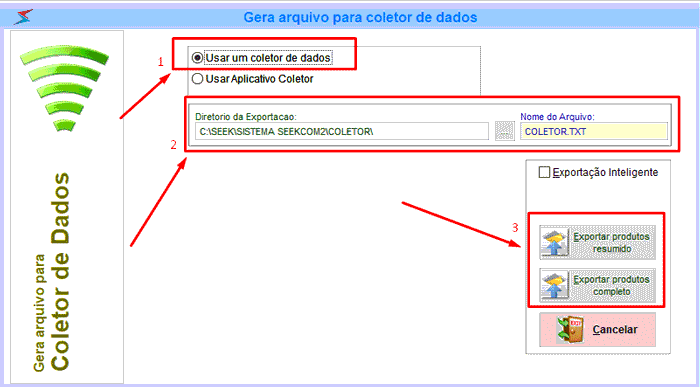
Task: Click the Nome do Arquivo COLETOR.TXT field
Action: click(594, 132)
